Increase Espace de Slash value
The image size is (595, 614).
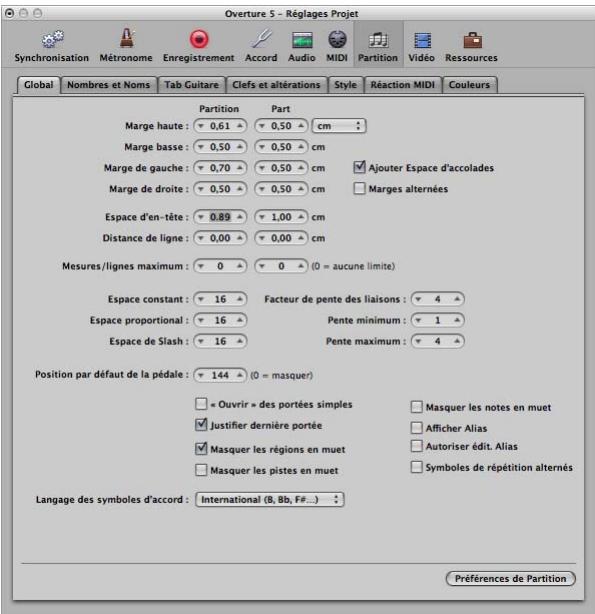tap(240, 341)
